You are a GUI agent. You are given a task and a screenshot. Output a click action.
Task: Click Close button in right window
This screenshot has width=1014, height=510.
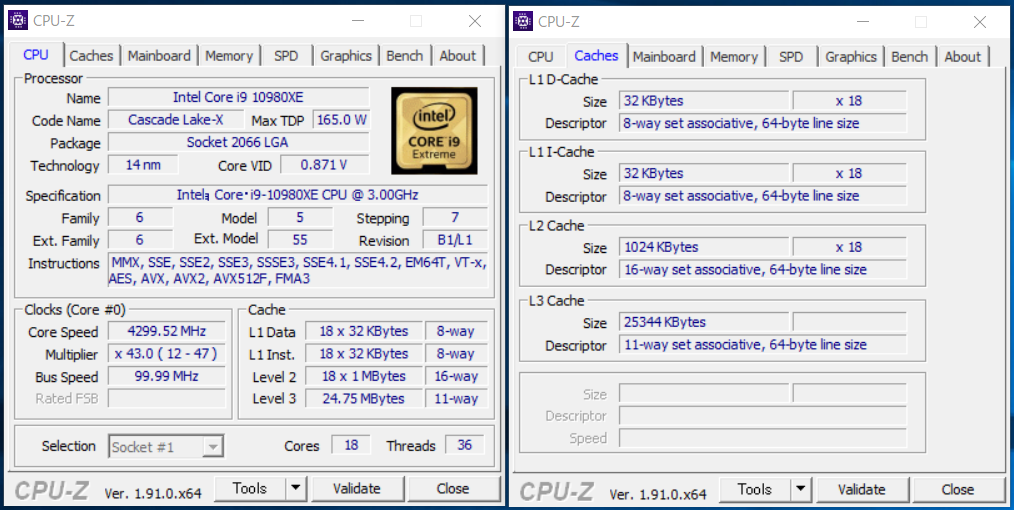[x=958, y=489]
